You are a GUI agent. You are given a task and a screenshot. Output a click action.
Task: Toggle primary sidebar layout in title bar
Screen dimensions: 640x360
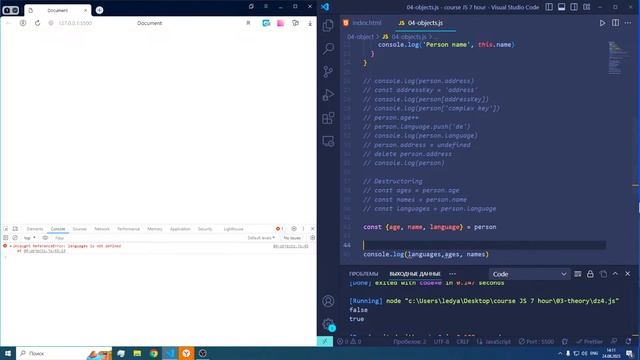(549, 7)
